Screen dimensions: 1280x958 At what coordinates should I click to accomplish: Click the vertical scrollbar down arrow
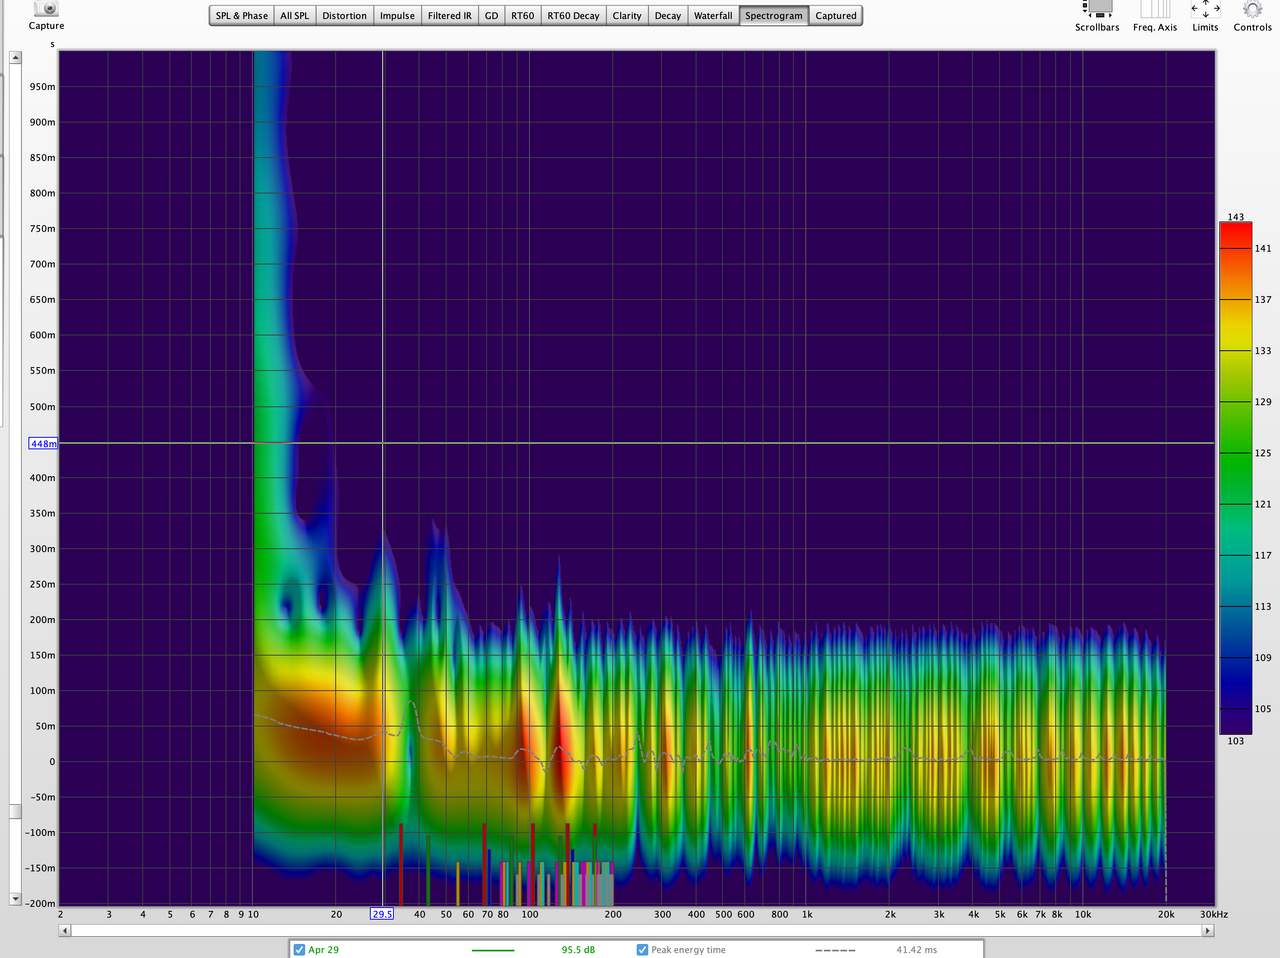pyautogui.click(x=15, y=899)
